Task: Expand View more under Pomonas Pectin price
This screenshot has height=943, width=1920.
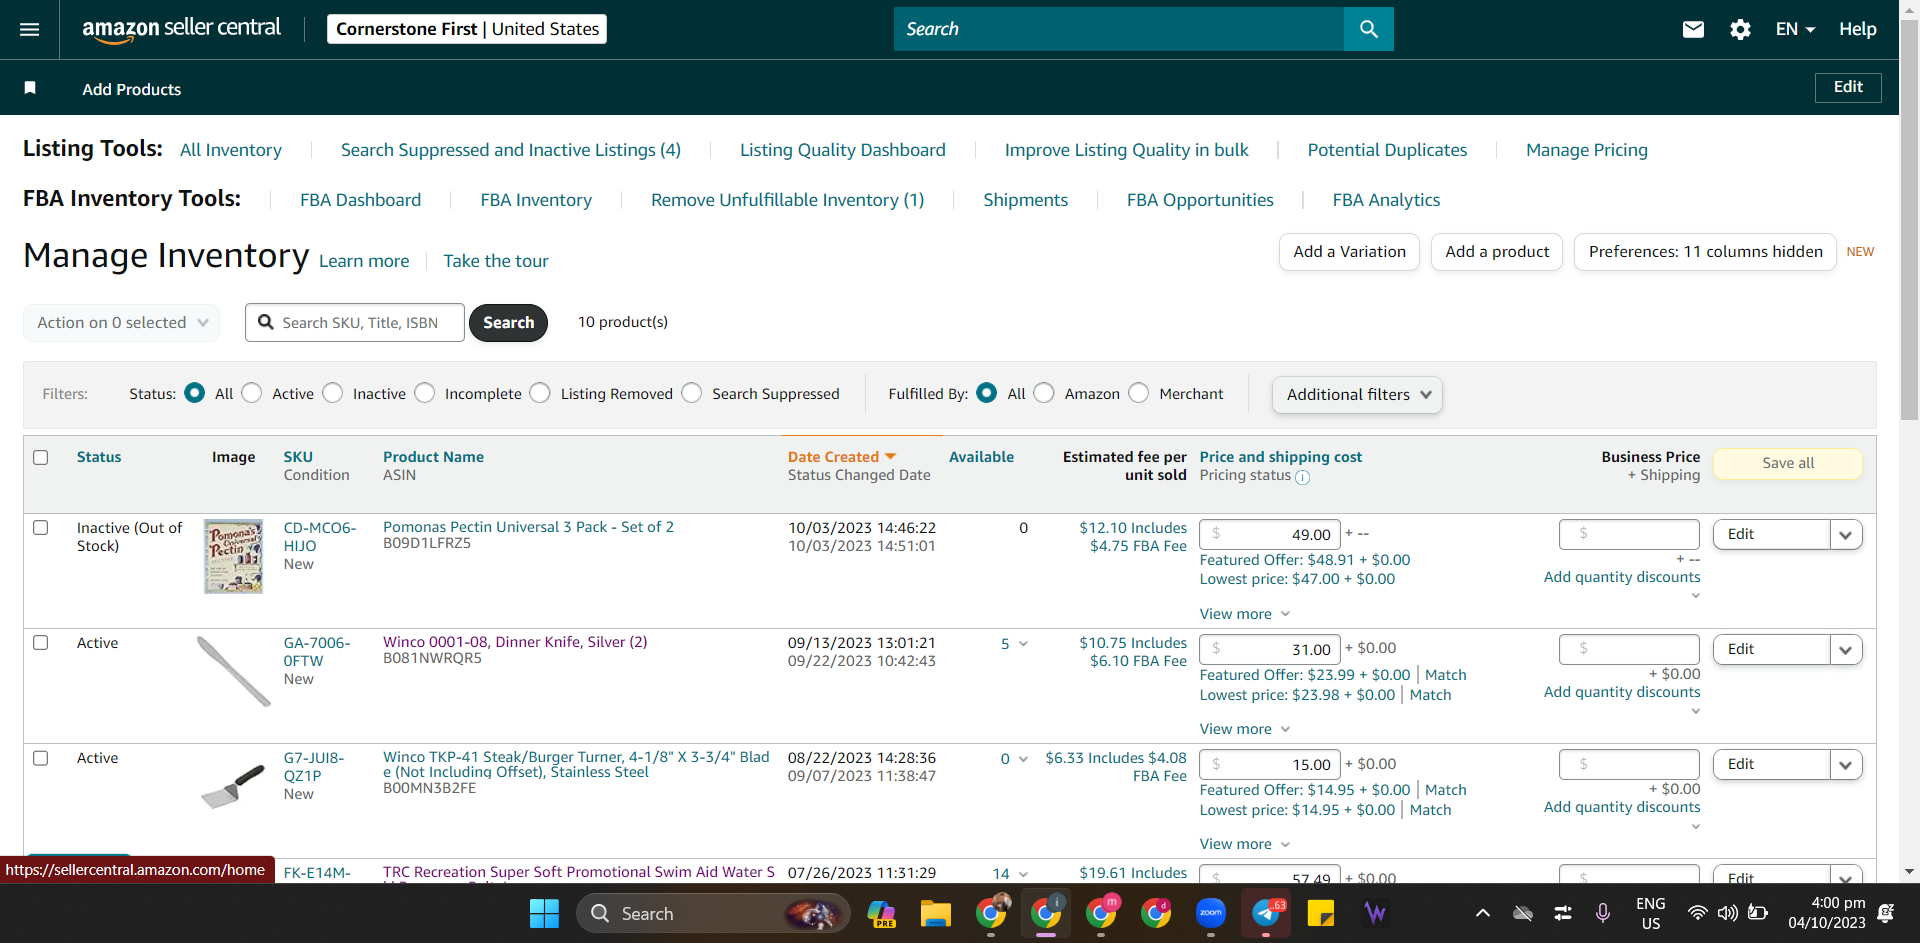Action: coord(1245,614)
